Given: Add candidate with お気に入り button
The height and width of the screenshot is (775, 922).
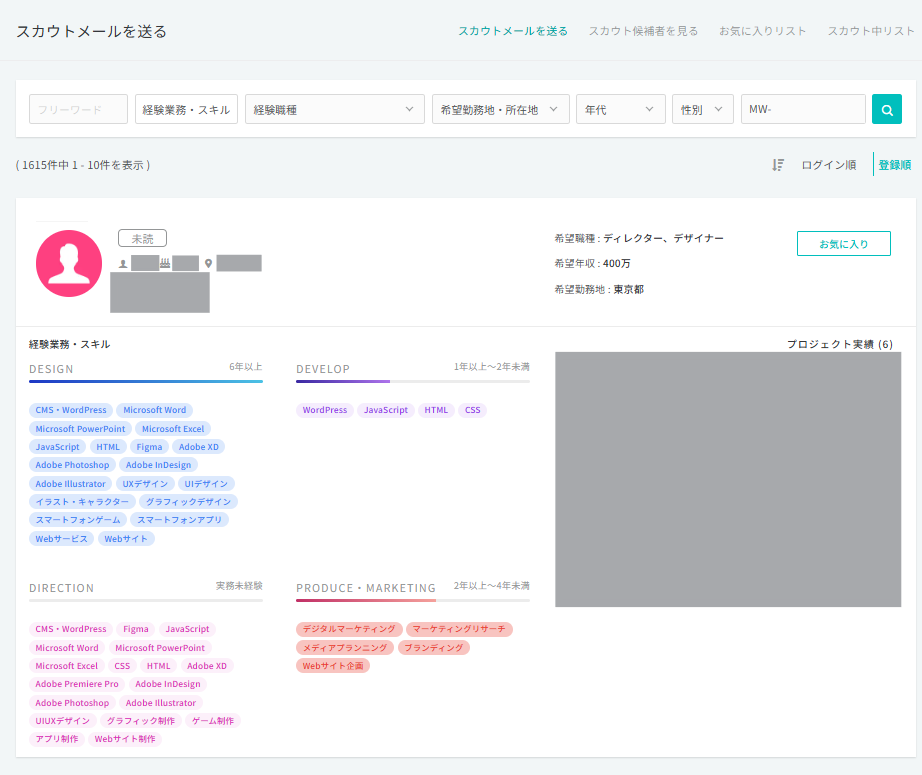Looking at the screenshot, I should [x=844, y=243].
